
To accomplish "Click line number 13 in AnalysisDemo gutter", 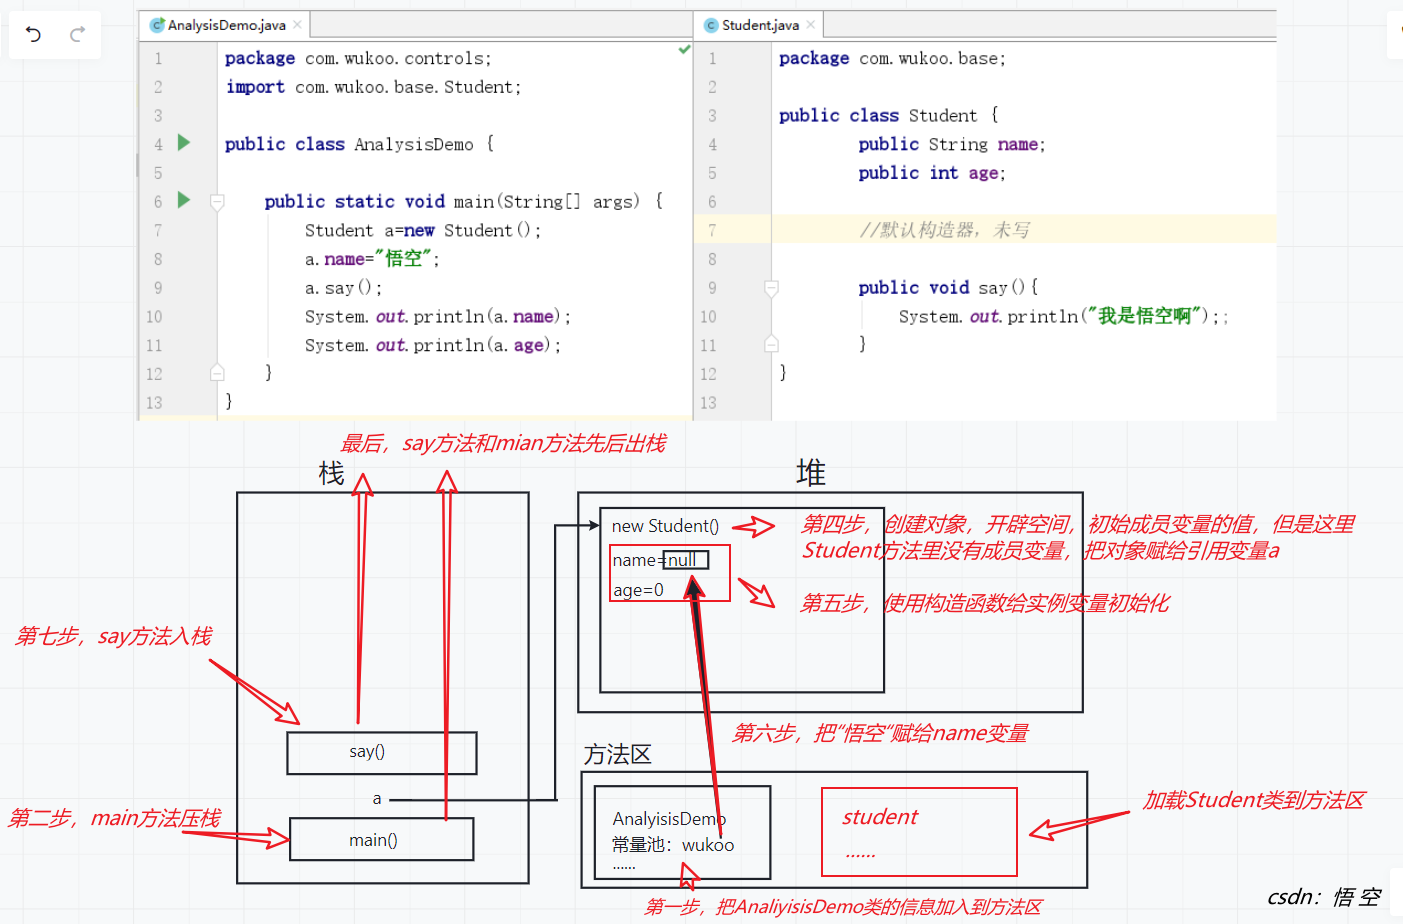I will coord(154,402).
